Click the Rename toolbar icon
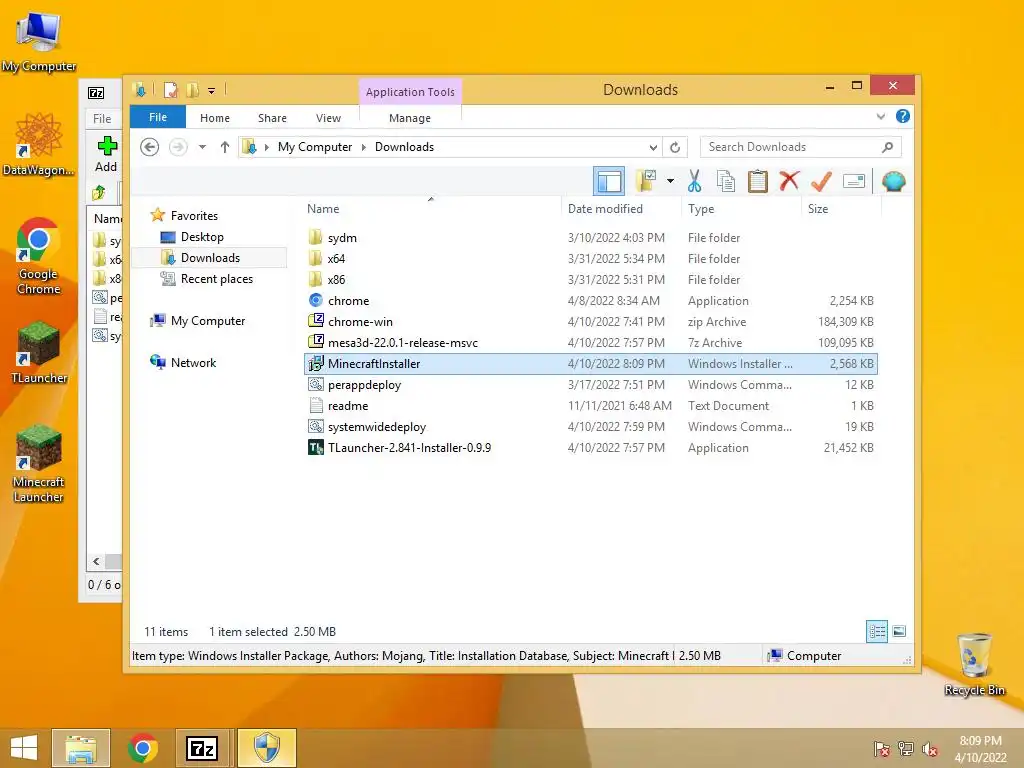This screenshot has width=1024, height=768. coord(854,181)
